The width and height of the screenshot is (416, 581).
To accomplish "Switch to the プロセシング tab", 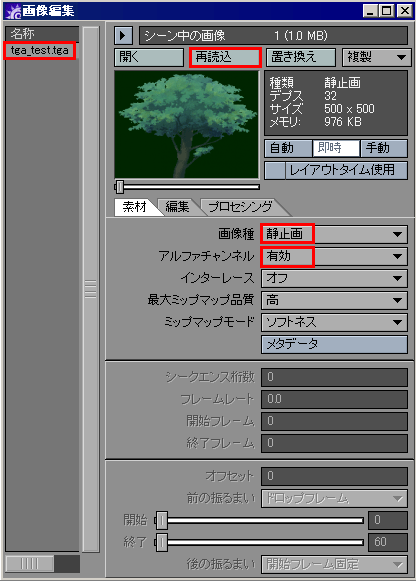I will point(241,207).
